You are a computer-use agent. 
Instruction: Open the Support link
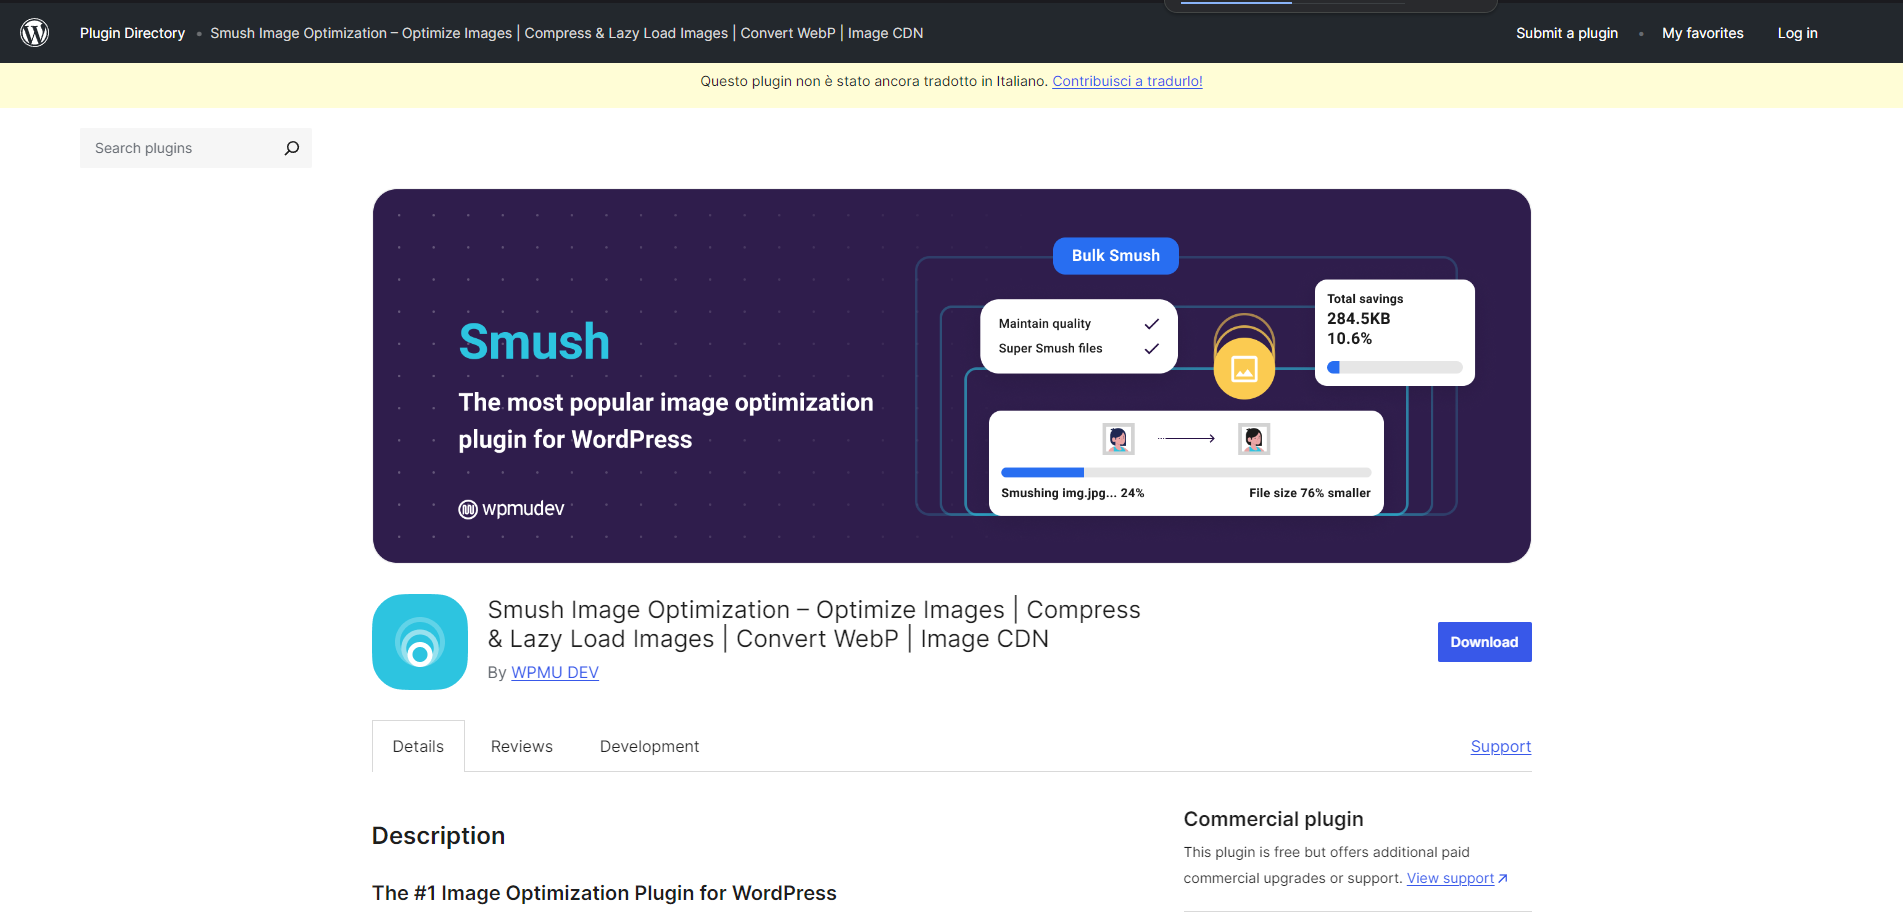point(1500,746)
